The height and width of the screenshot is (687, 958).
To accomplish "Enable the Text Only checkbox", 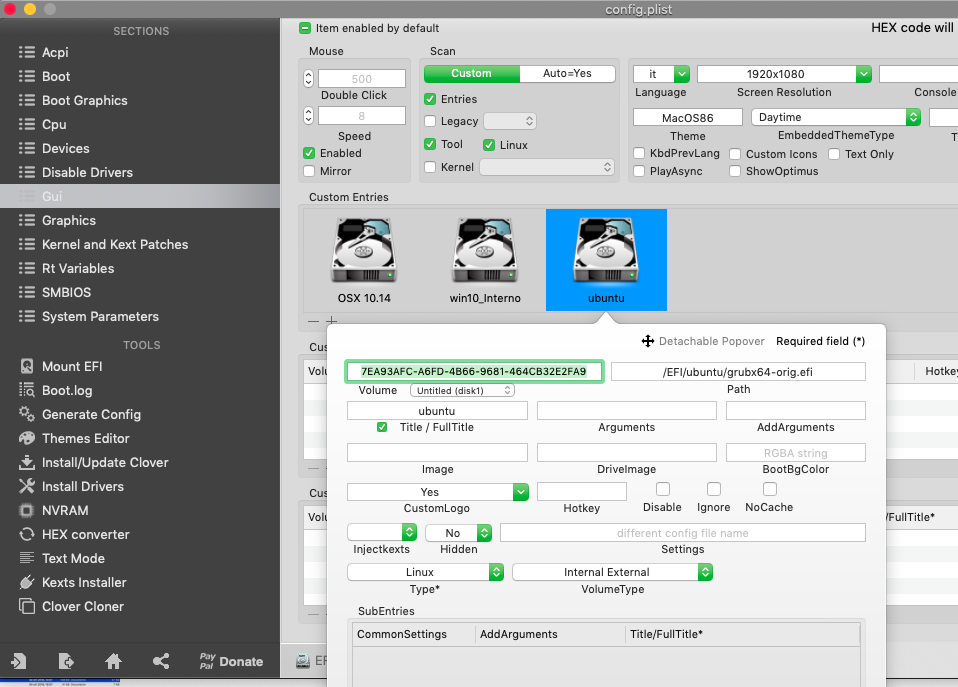I will point(834,154).
